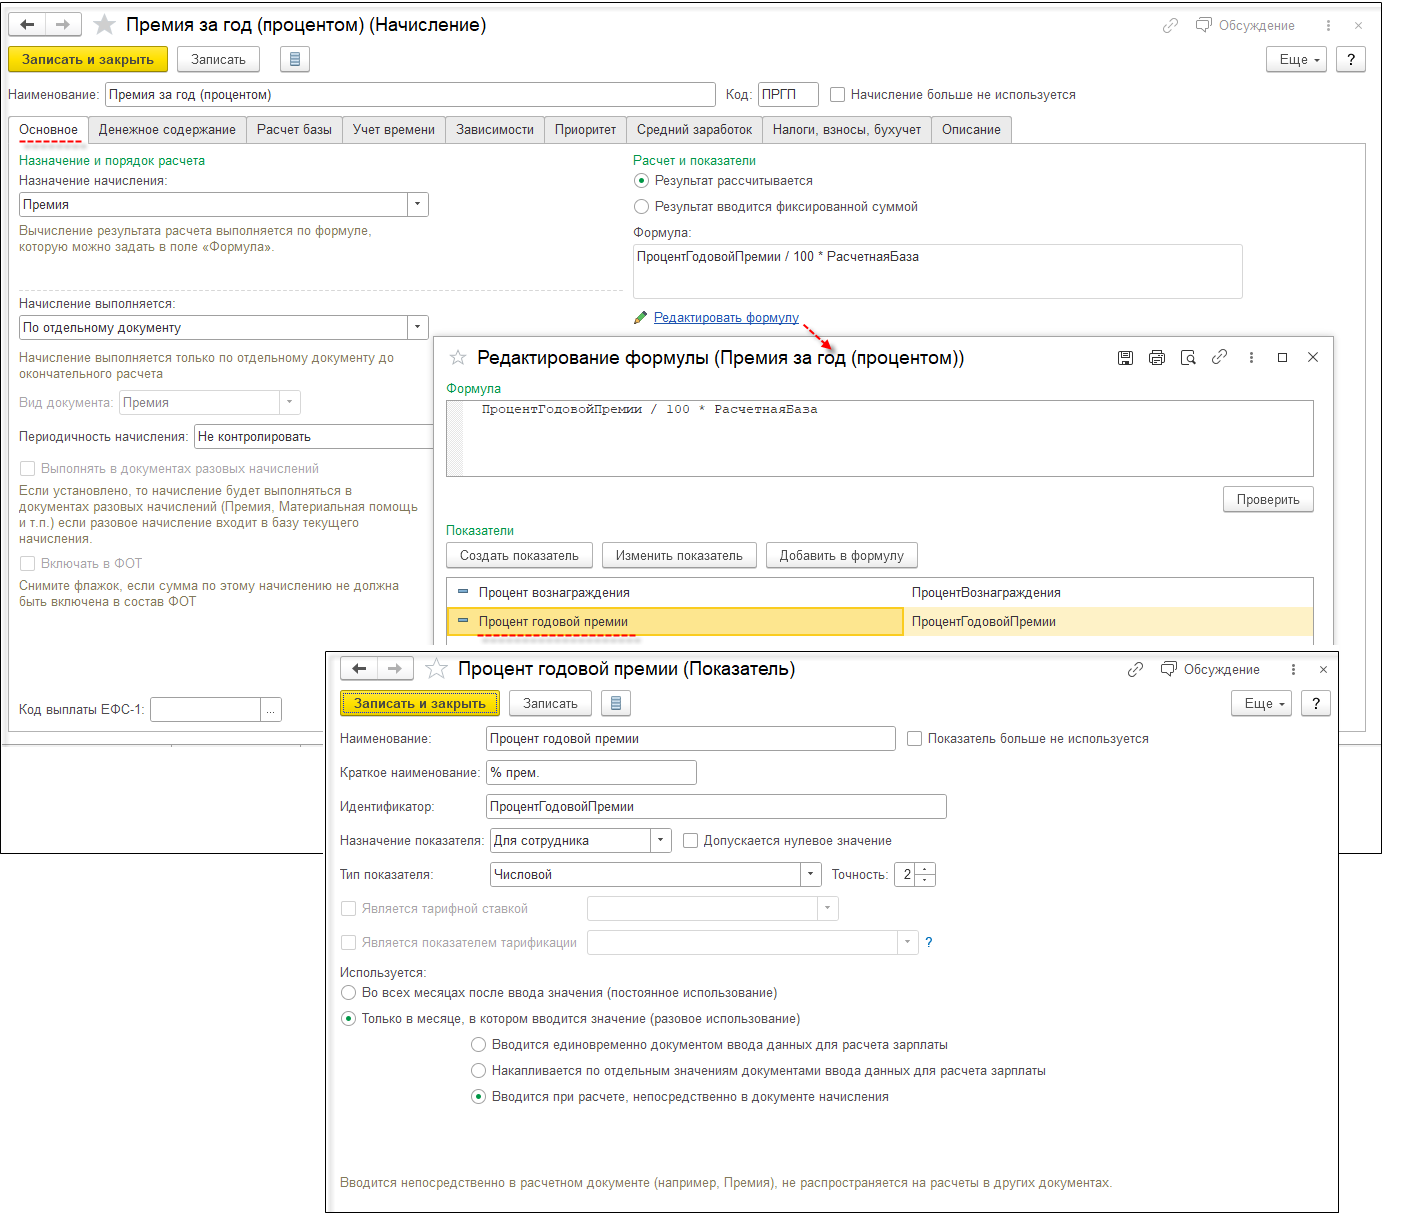This screenshot has width=1419, height=1228.
Task: Click Добавить в формулу button
Action: tap(842, 555)
